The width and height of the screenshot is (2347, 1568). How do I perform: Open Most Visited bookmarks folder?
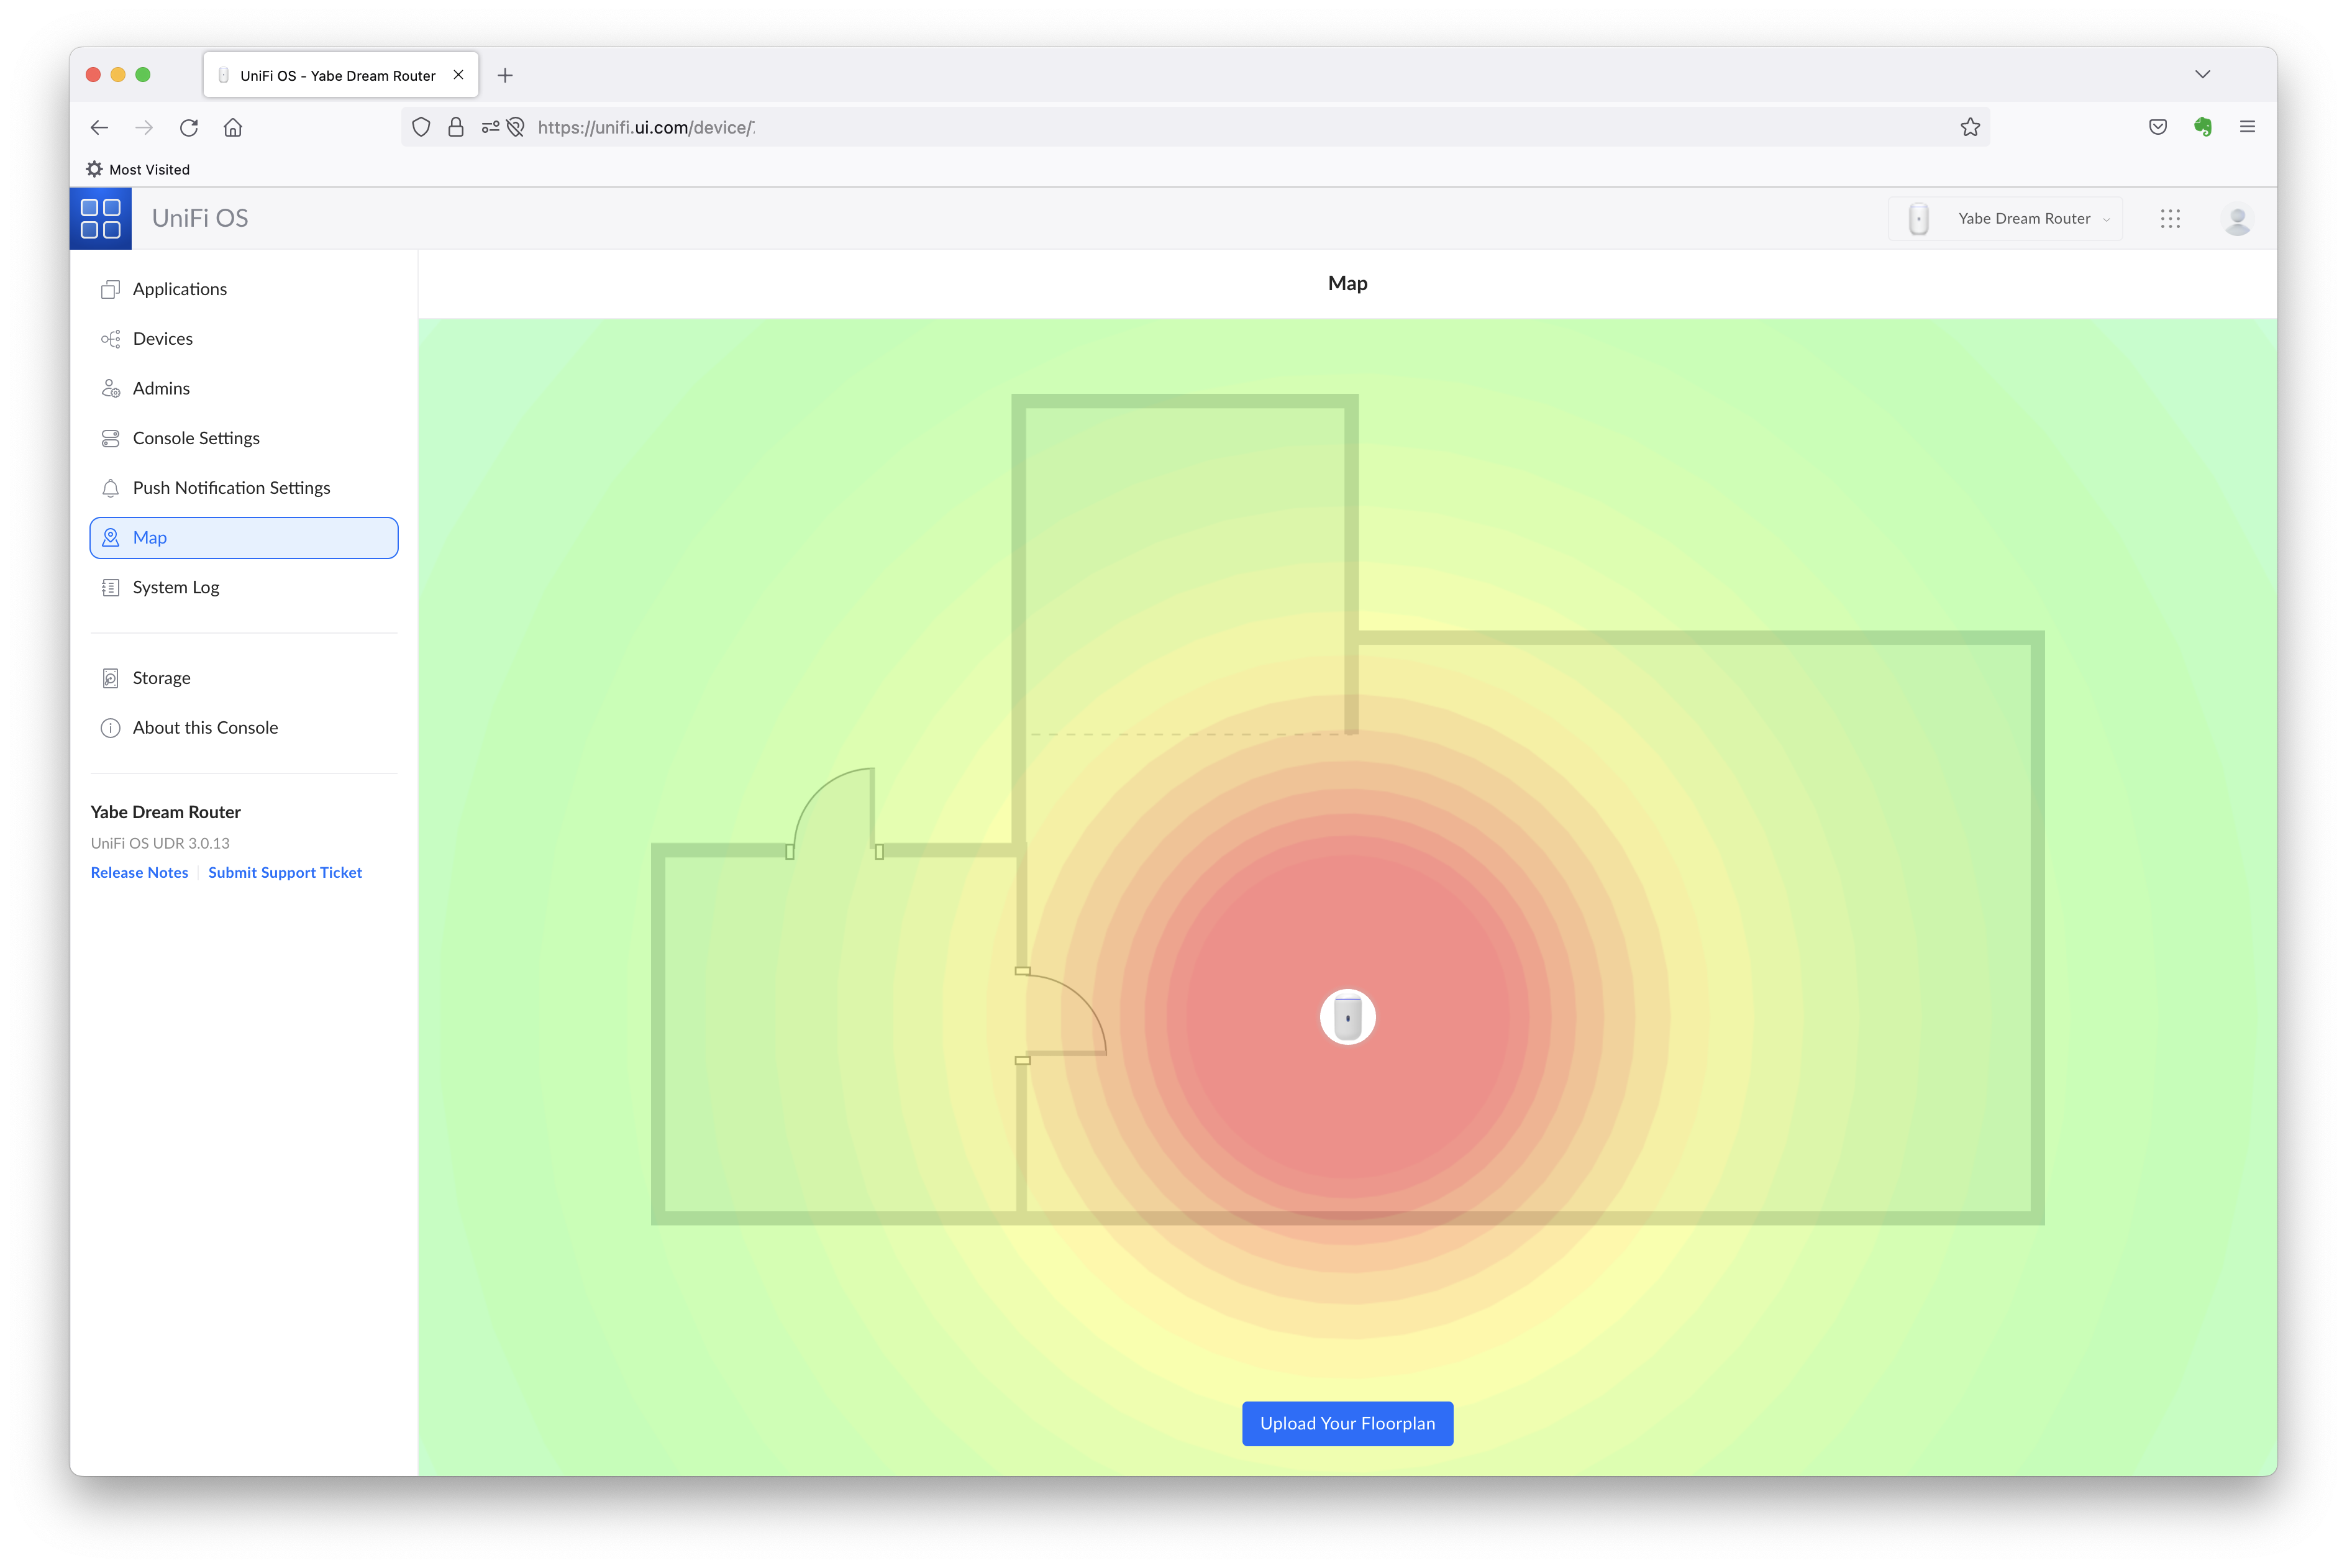[138, 169]
